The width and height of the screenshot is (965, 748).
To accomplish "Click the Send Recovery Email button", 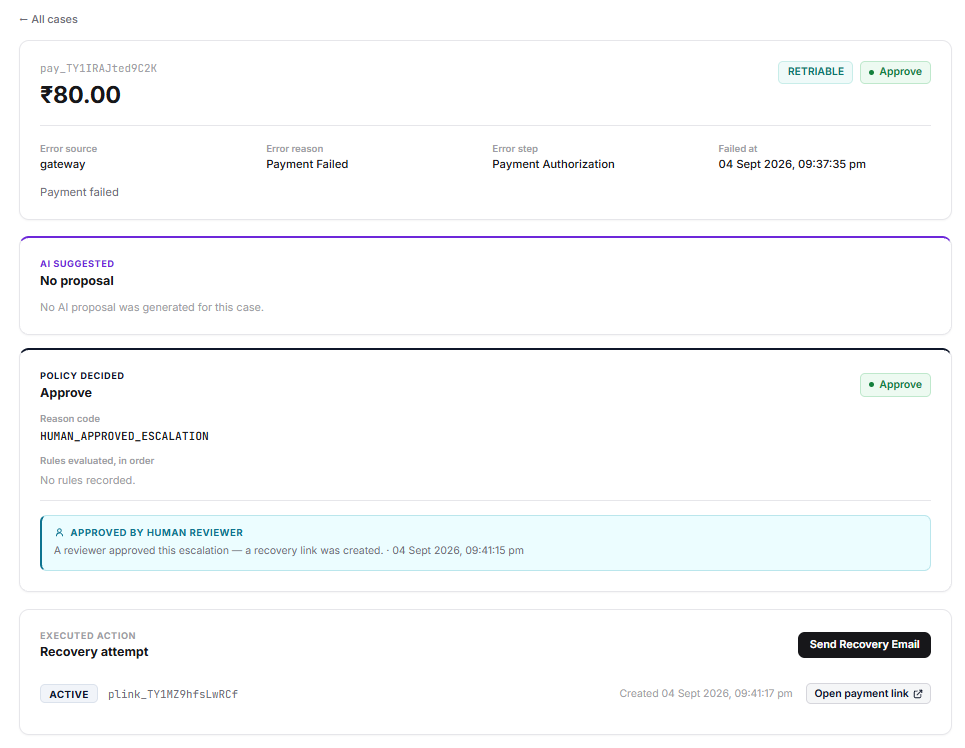I will (x=864, y=645).
